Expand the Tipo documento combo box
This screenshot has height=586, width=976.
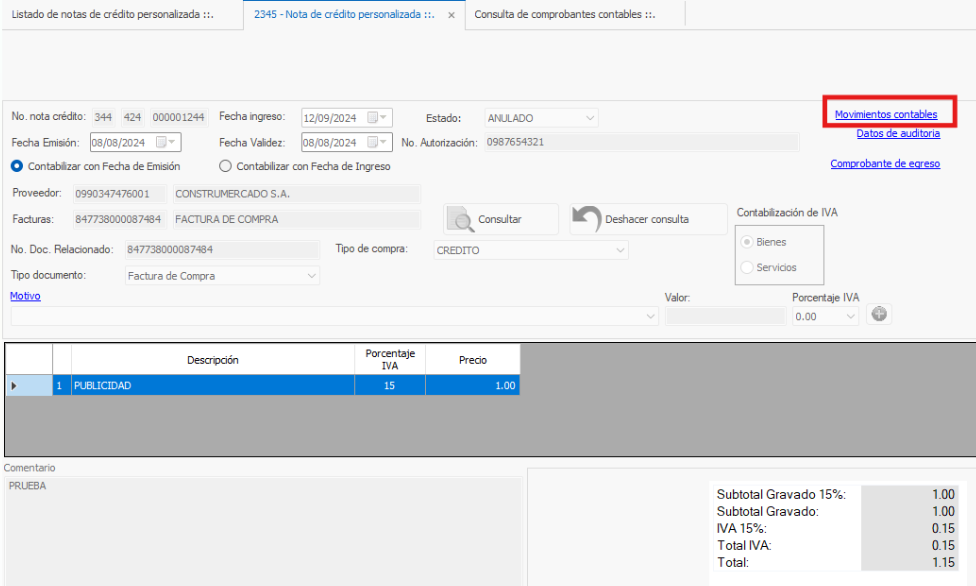tap(311, 276)
